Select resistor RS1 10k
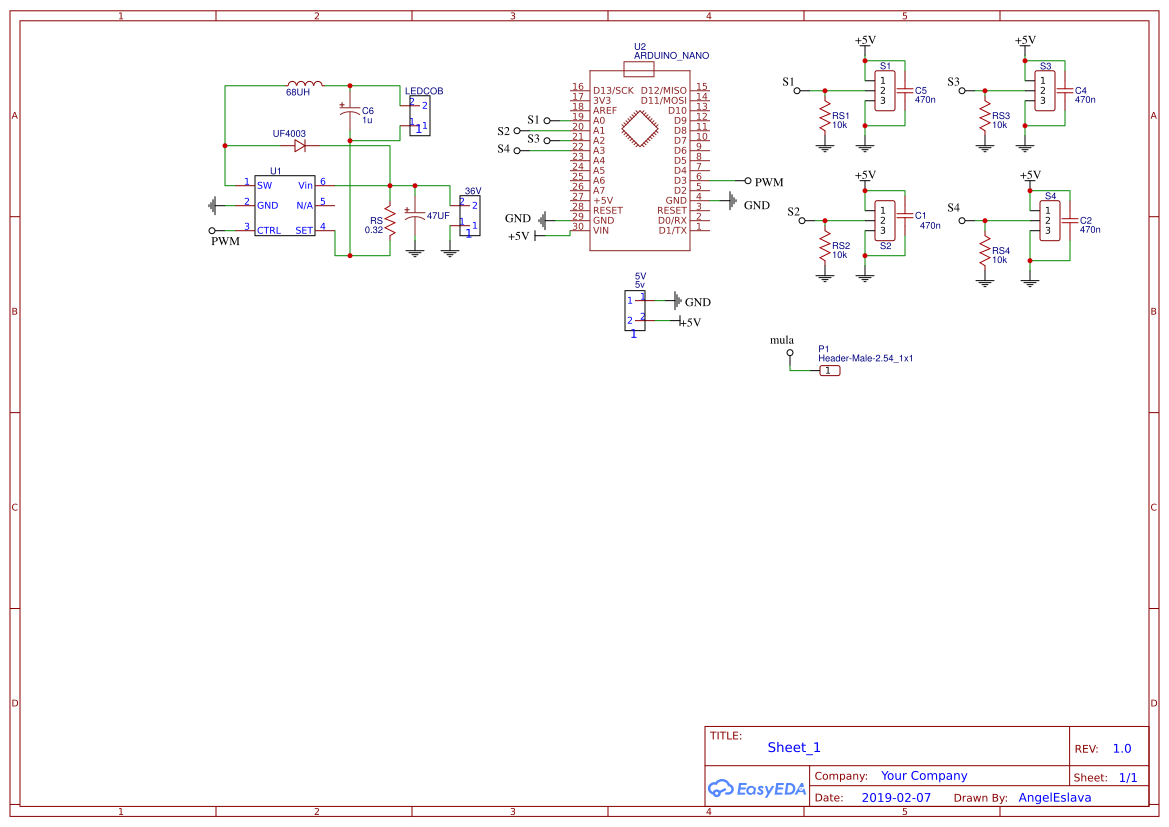 coord(825,115)
